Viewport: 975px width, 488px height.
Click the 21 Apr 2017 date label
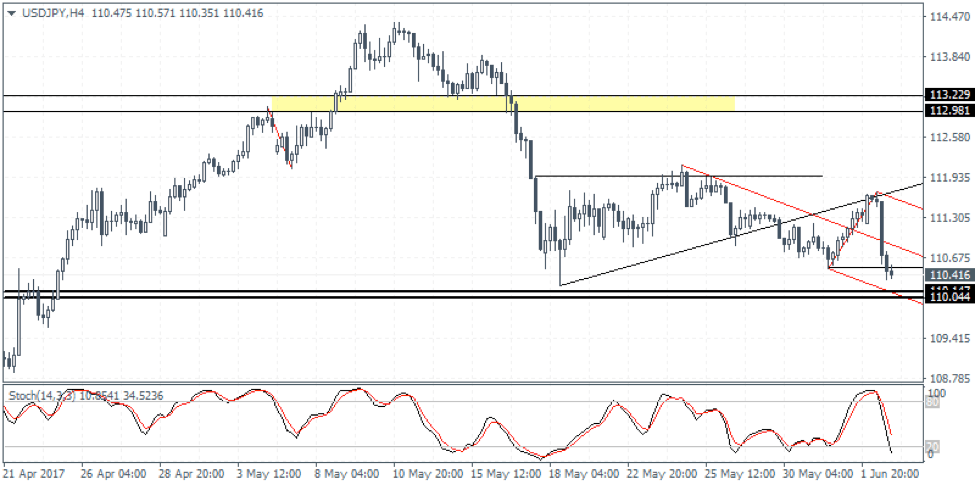(x=36, y=472)
